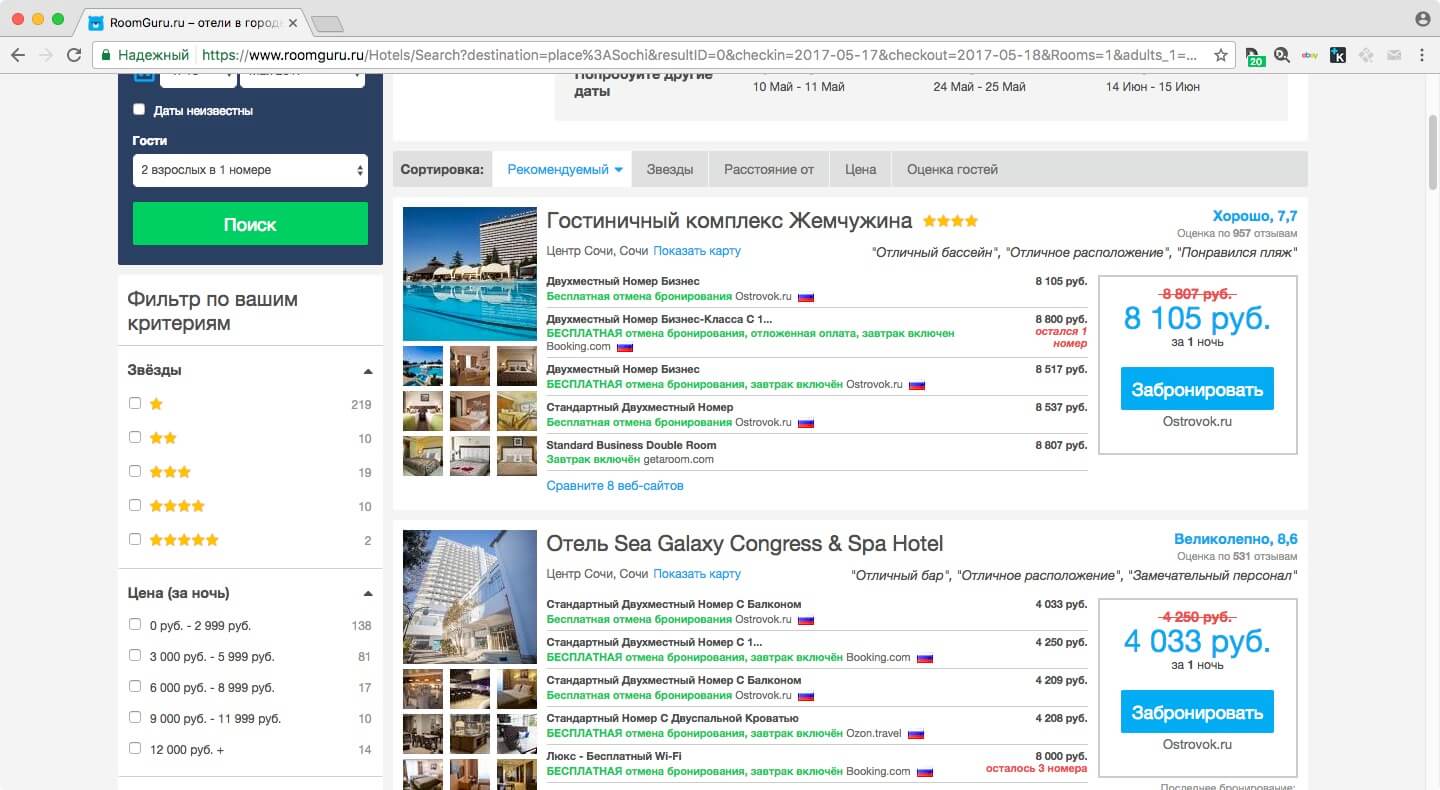Check price range 0 – 2 999 руб.

coord(135,624)
